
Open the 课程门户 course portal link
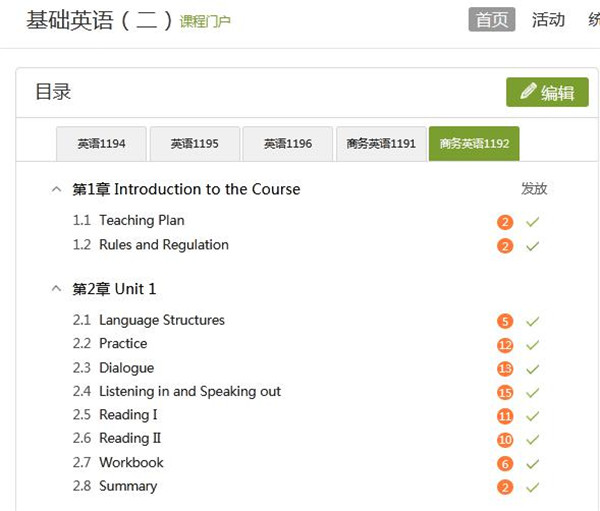point(205,21)
